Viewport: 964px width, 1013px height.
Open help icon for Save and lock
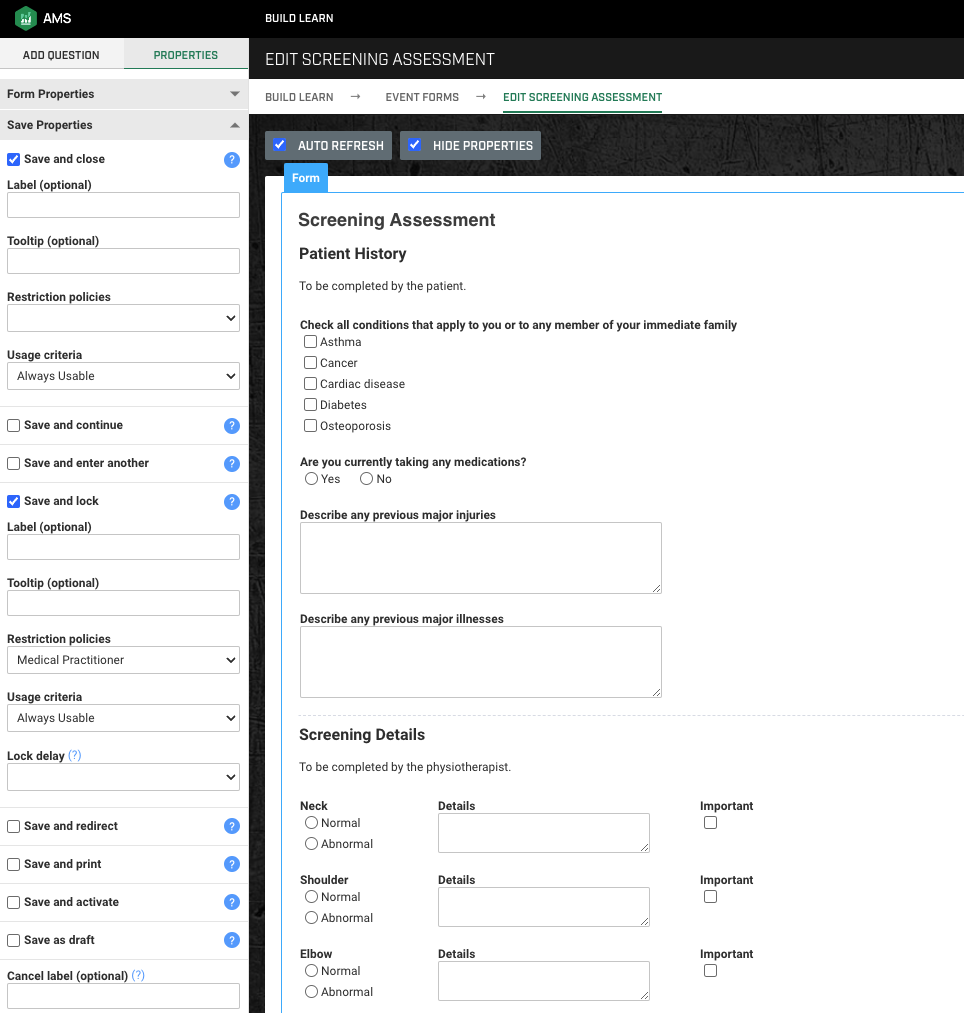[232, 502]
